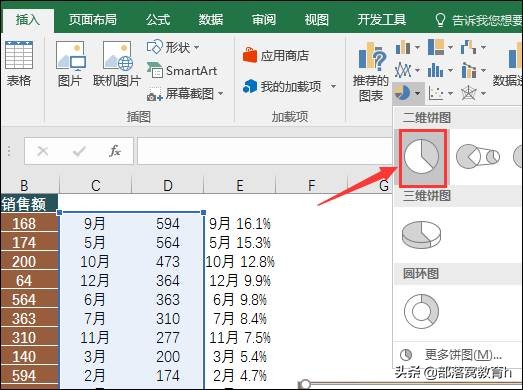Switch to the 公式 tab
Image resolution: width=523 pixels, height=390 pixels.
coord(158,20)
